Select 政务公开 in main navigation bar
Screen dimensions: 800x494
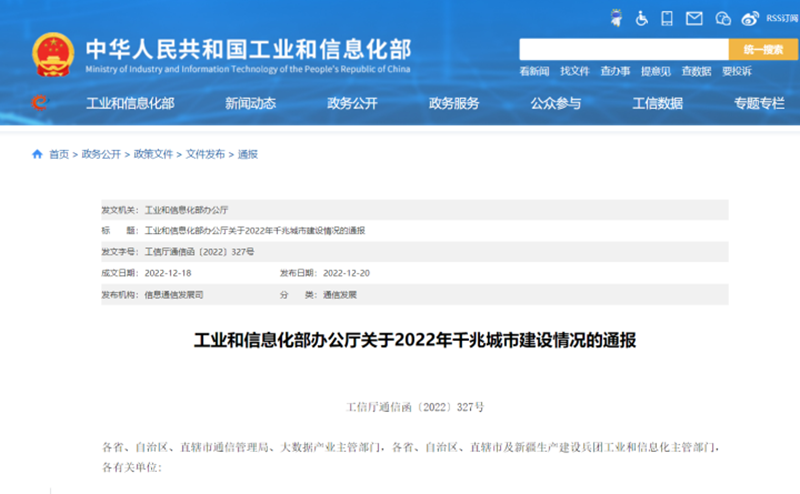pos(352,103)
